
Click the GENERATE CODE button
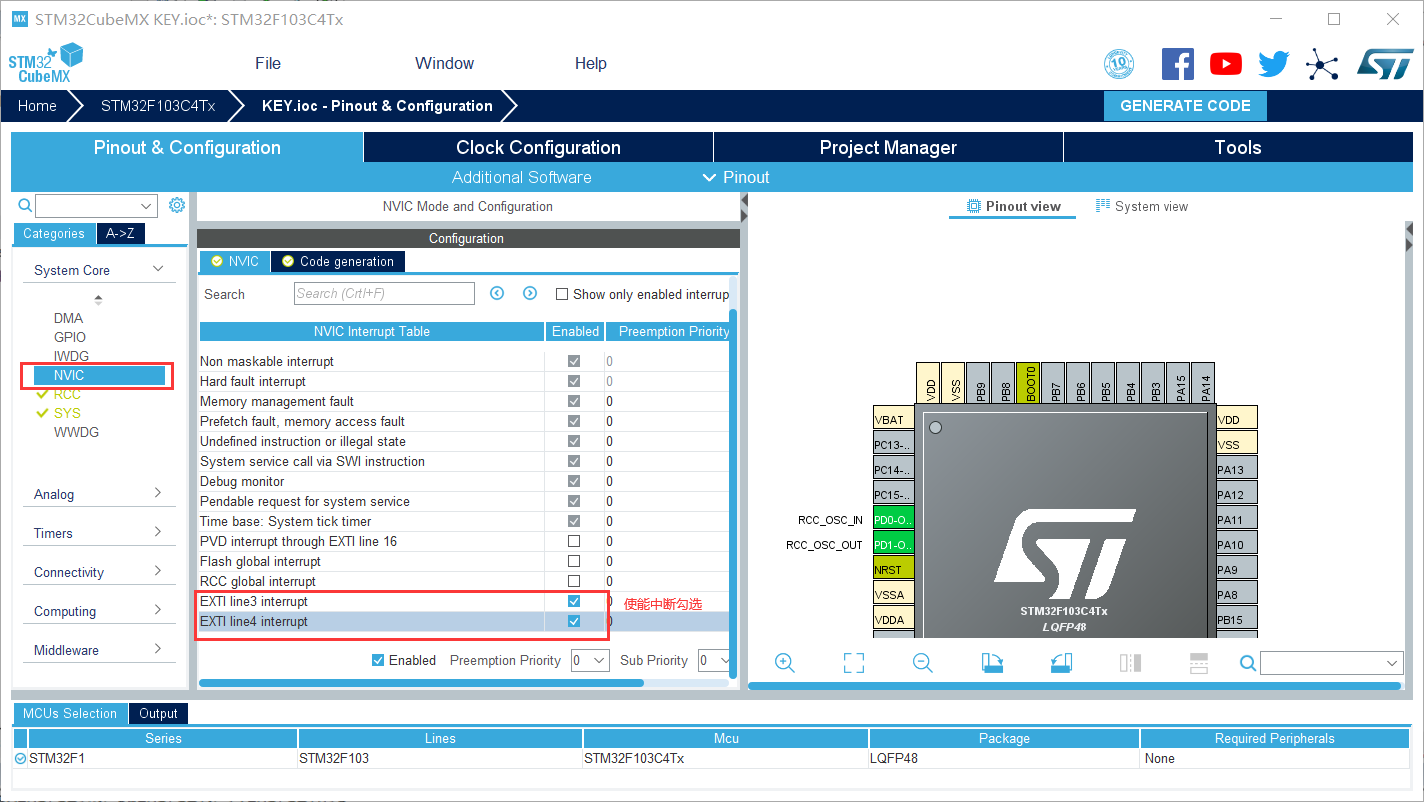(1185, 105)
